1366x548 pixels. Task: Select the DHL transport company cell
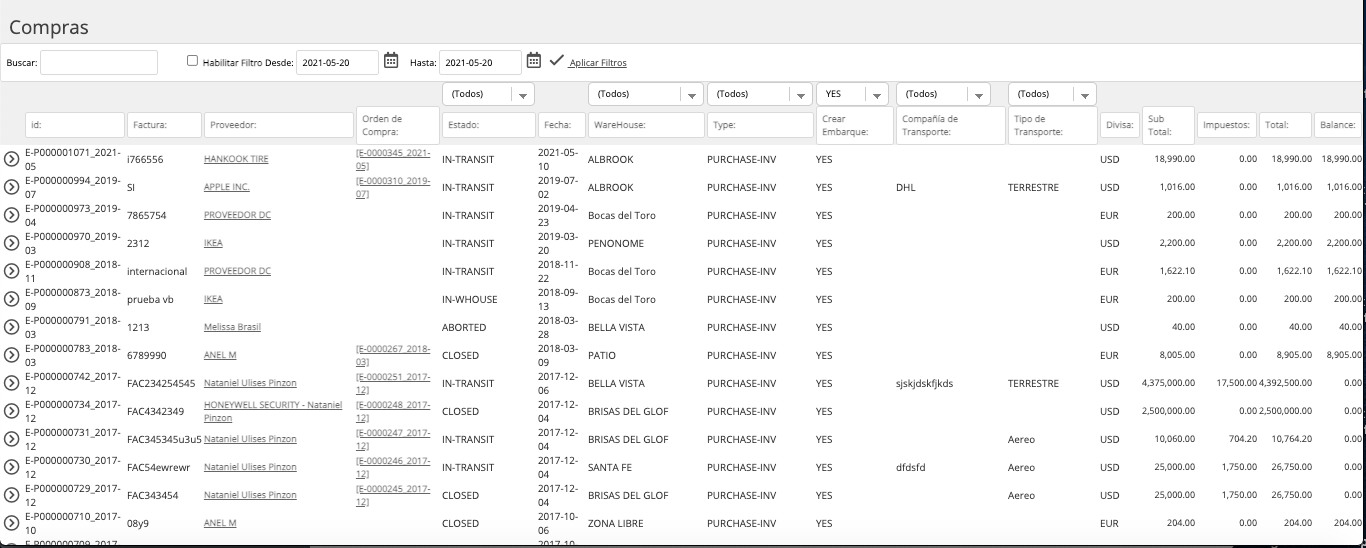point(906,187)
